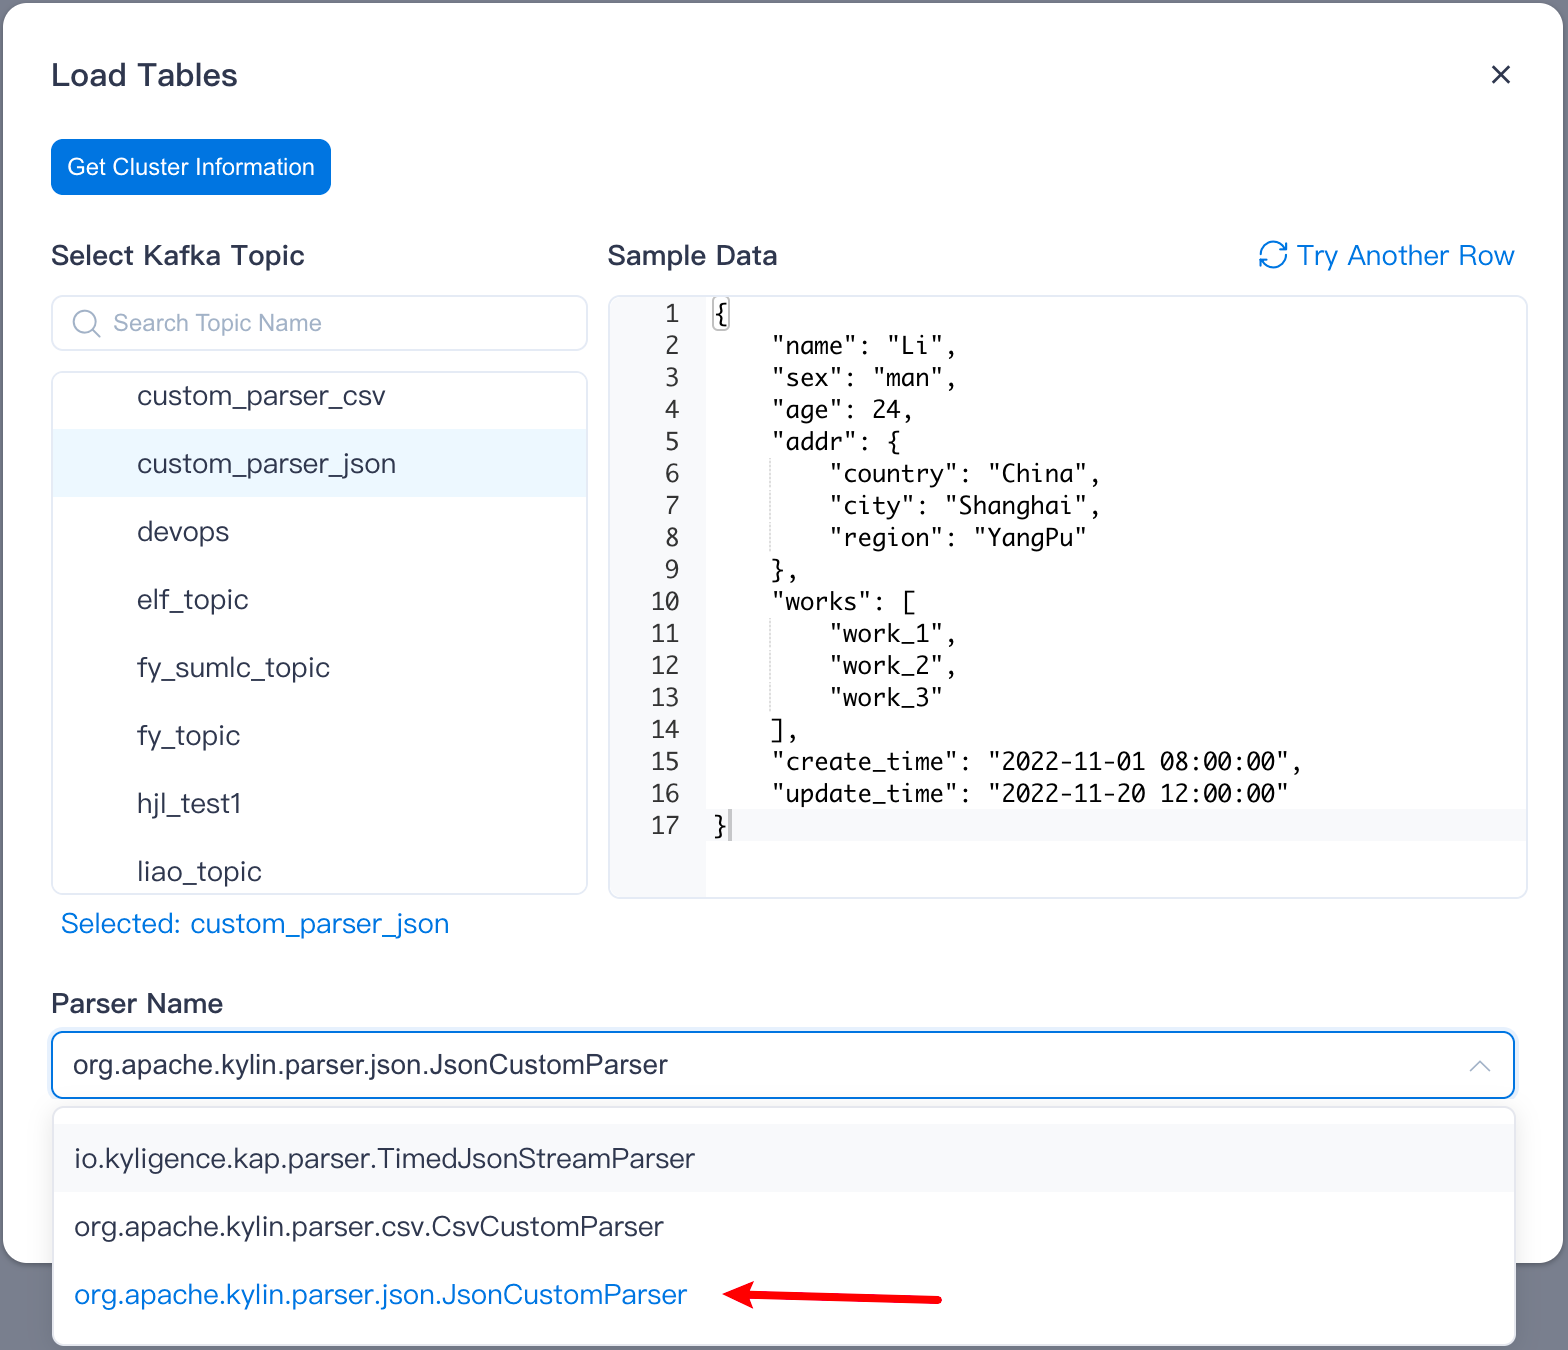
Task: Choose the fy_topic topic
Action: (189, 736)
